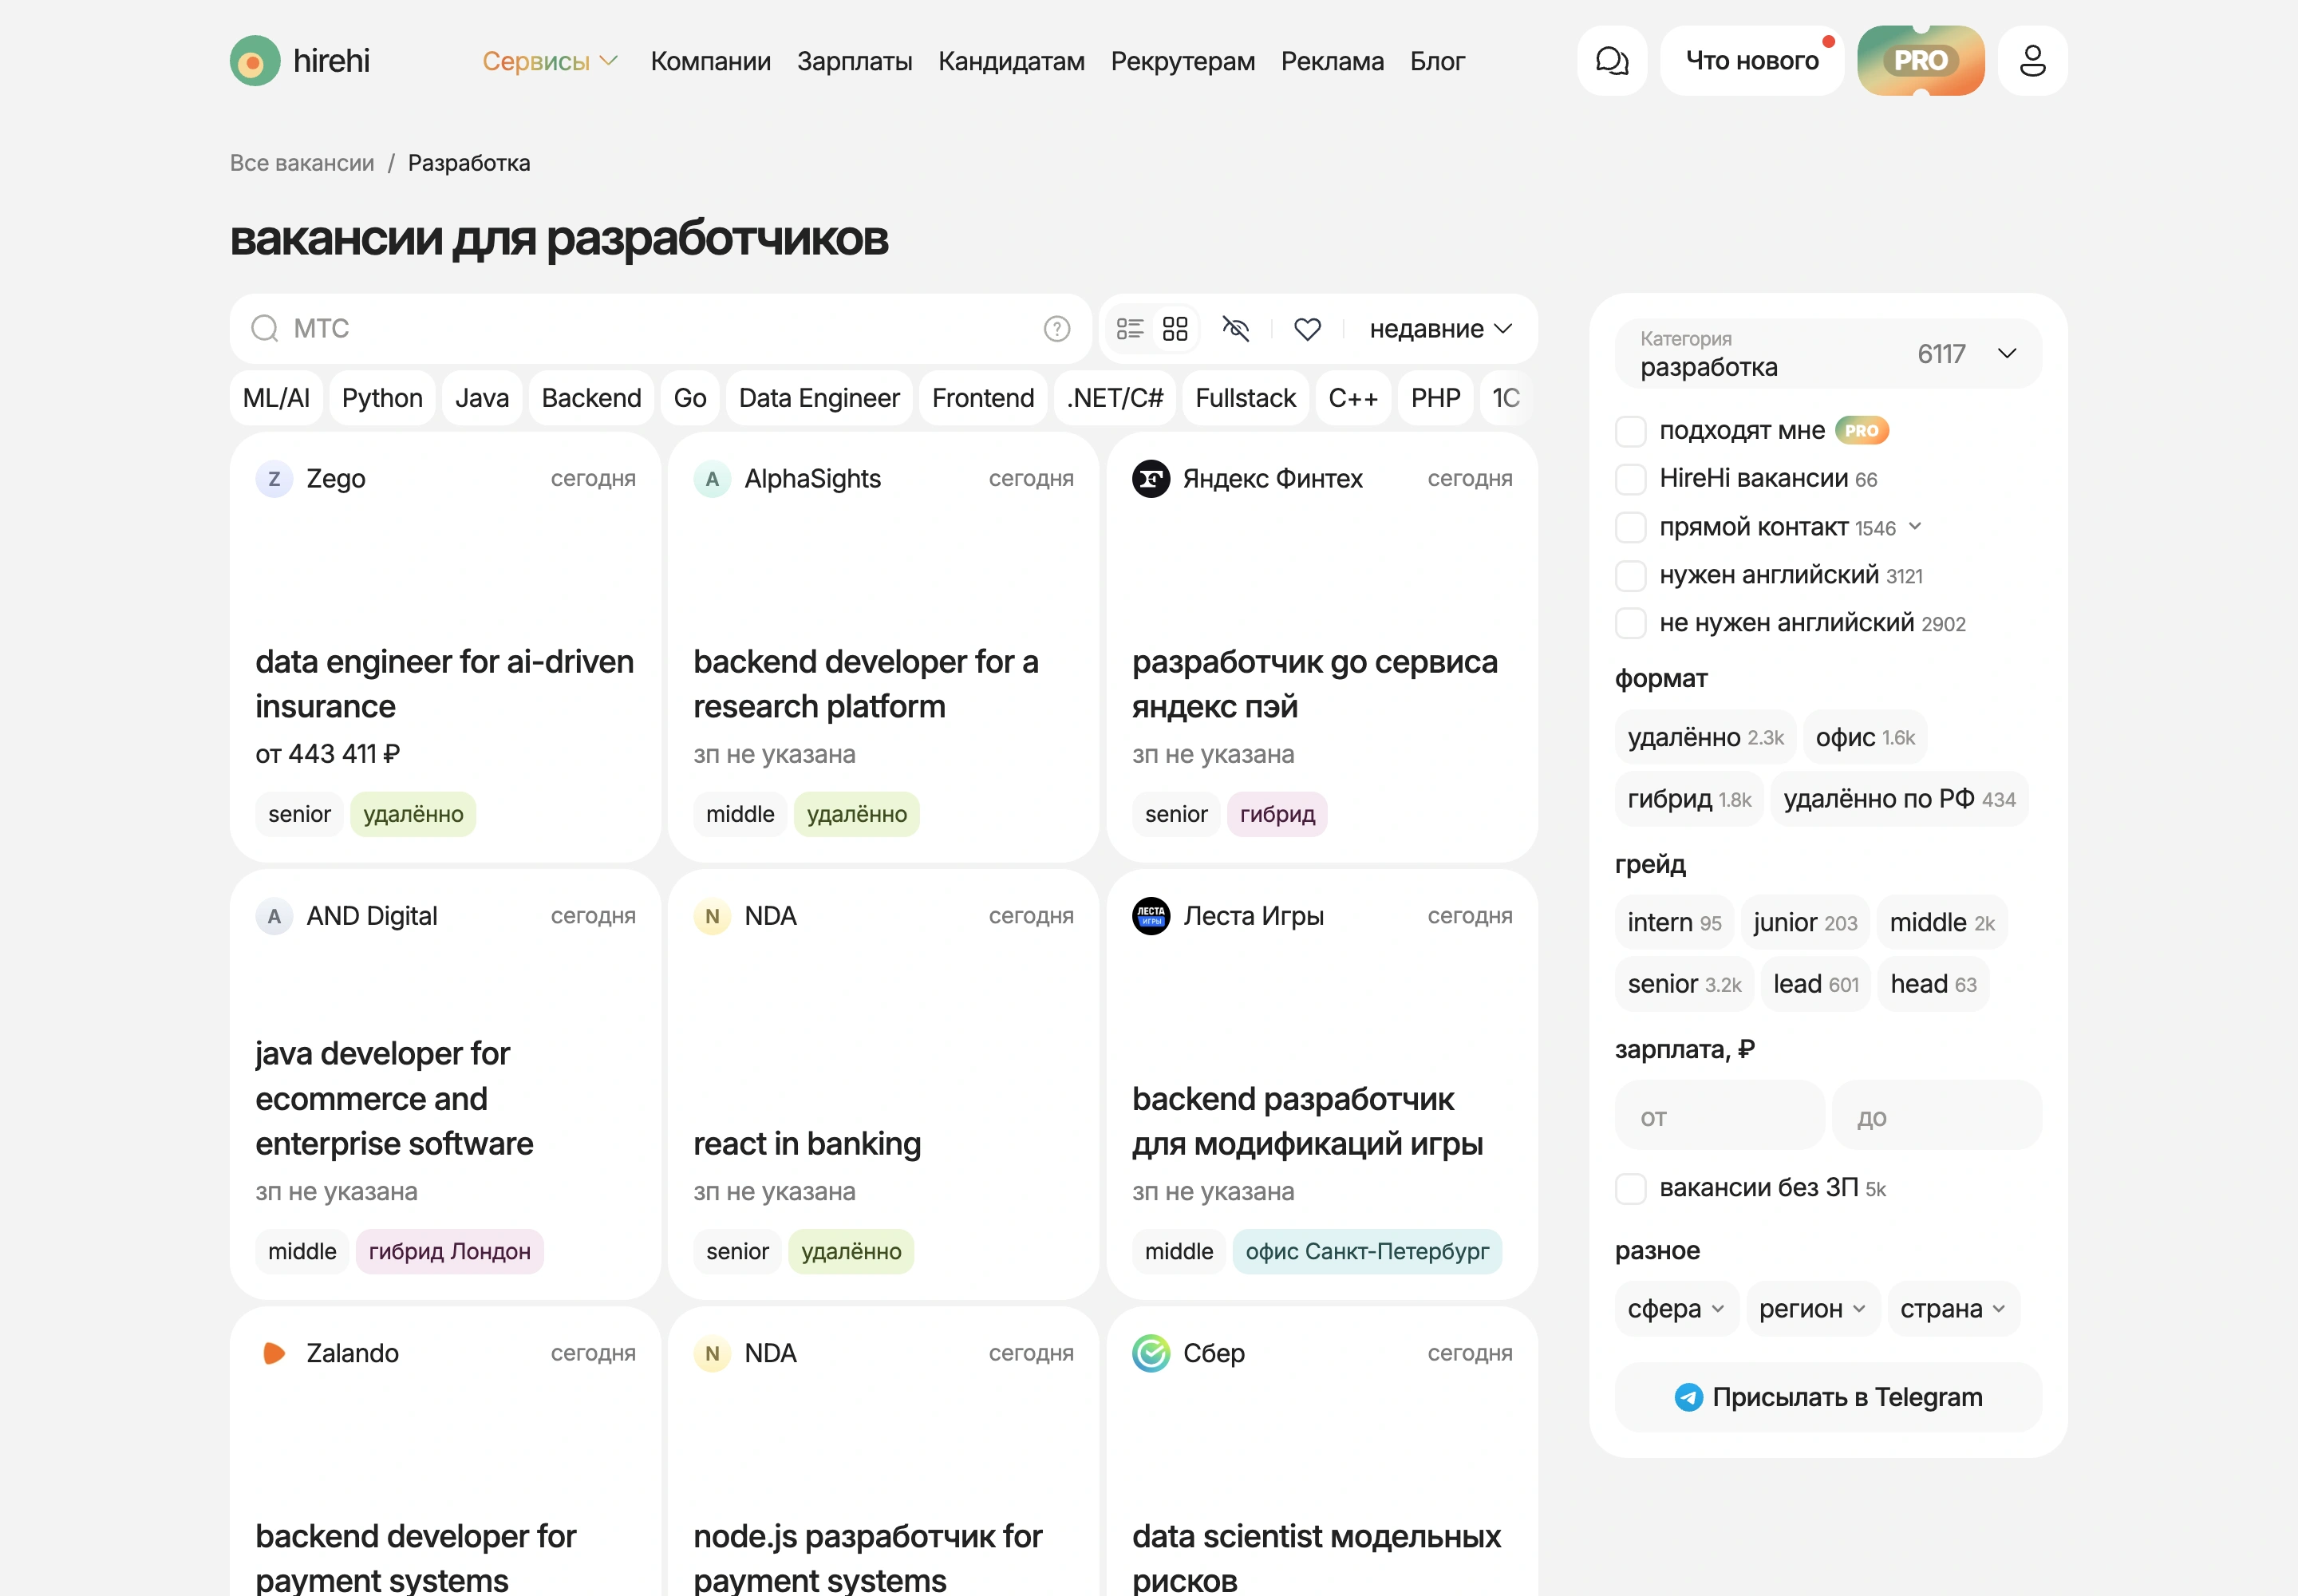Click AlphaSights company avatar

coord(712,479)
